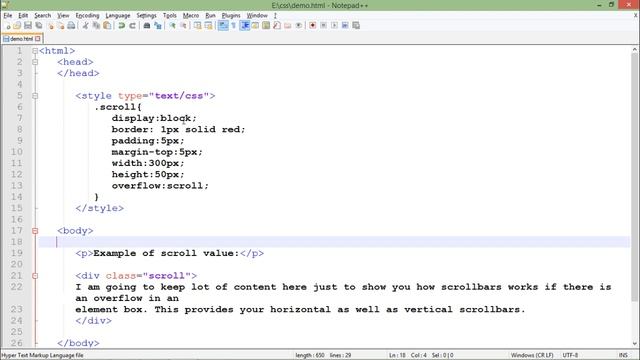Open the Language menu
This screenshot has height=360, width=640.
point(118,16)
